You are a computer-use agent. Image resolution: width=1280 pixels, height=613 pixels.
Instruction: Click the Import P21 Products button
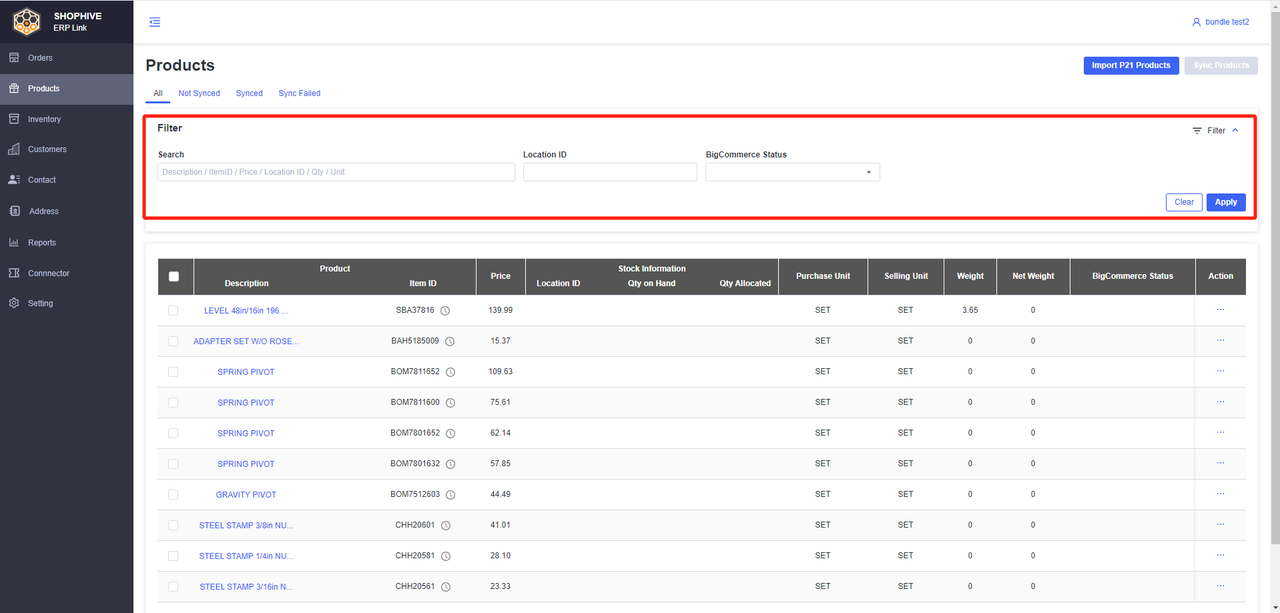point(1130,65)
